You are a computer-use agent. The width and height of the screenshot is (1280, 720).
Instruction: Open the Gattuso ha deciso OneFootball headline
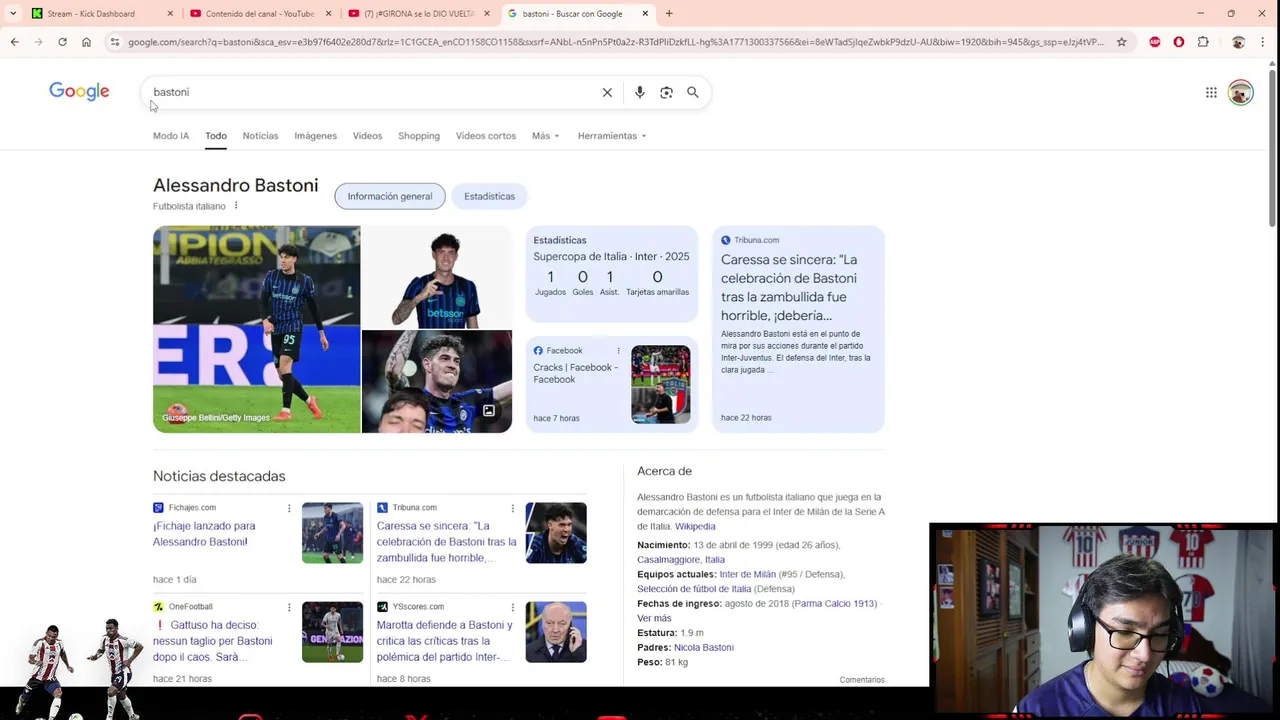click(212, 641)
